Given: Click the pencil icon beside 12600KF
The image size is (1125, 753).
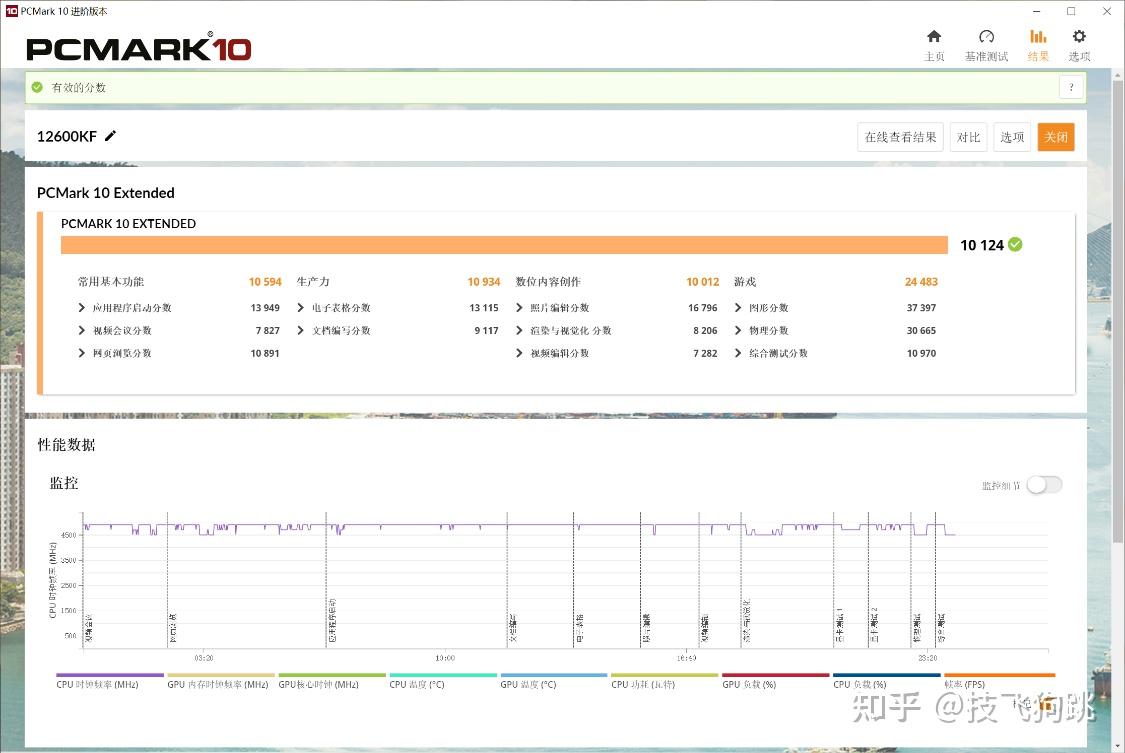Looking at the screenshot, I should (x=110, y=136).
